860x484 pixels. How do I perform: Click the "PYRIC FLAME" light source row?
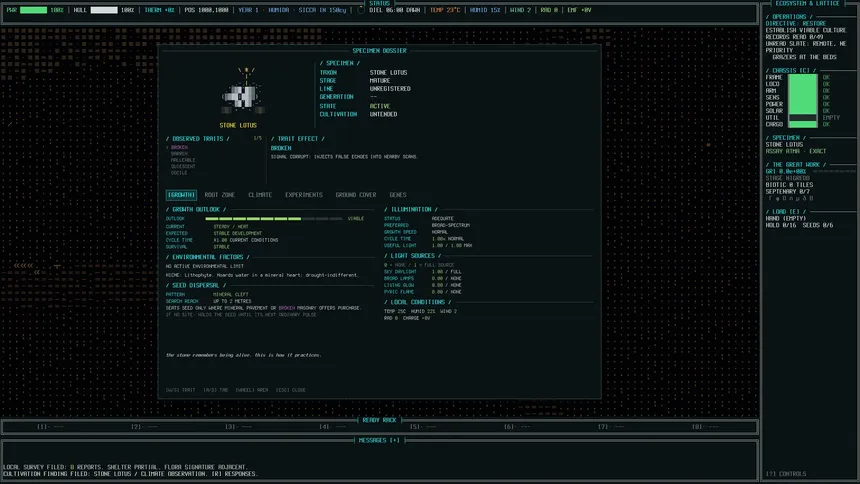click(423, 292)
